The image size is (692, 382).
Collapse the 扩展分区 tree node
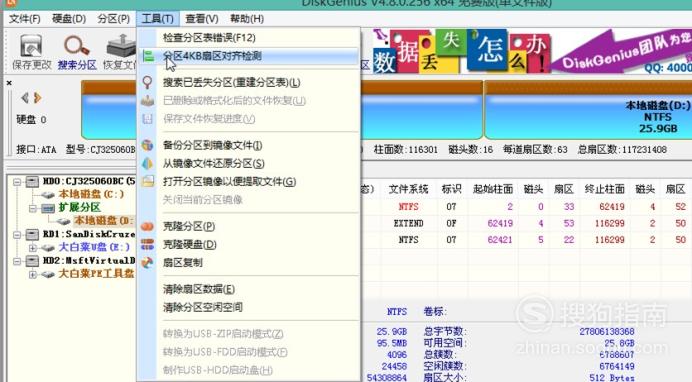point(33,208)
